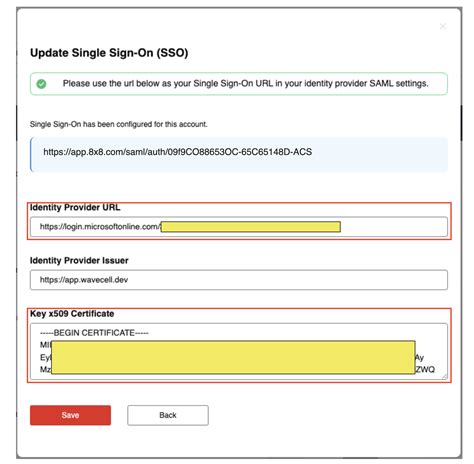Image resolution: width=474 pixels, height=464 pixels.
Task: Click the yellow redaction in the Provider URL
Action: click(x=251, y=227)
